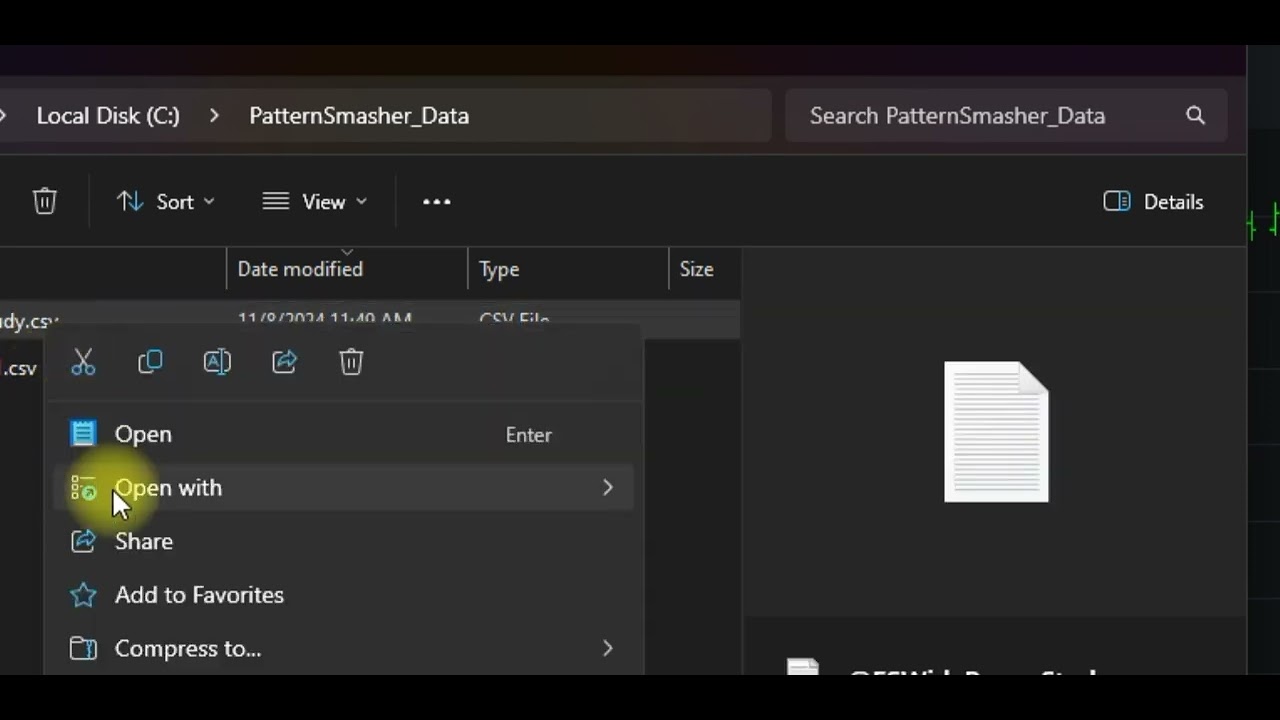Click the Copy icon in context menu
Image resolution: width=1280 pixels, height=720 pixels.
point(150,362)
